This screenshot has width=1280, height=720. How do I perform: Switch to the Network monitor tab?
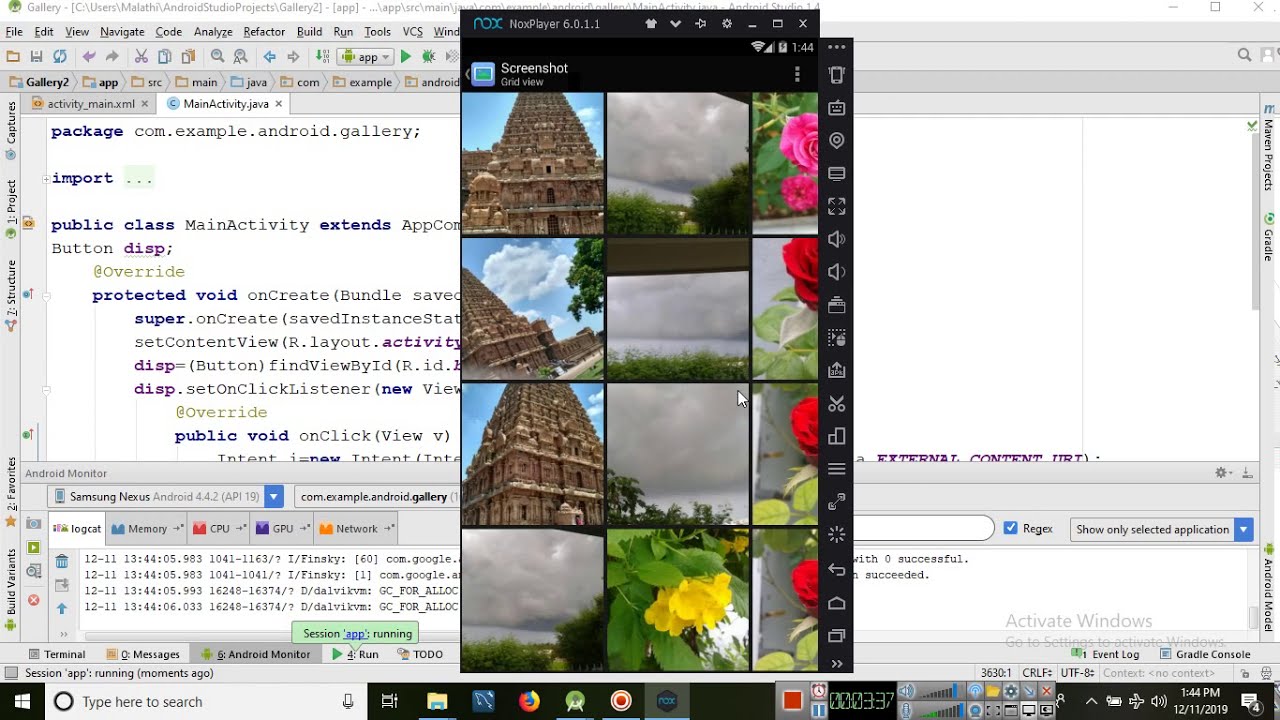pos(356,529)
